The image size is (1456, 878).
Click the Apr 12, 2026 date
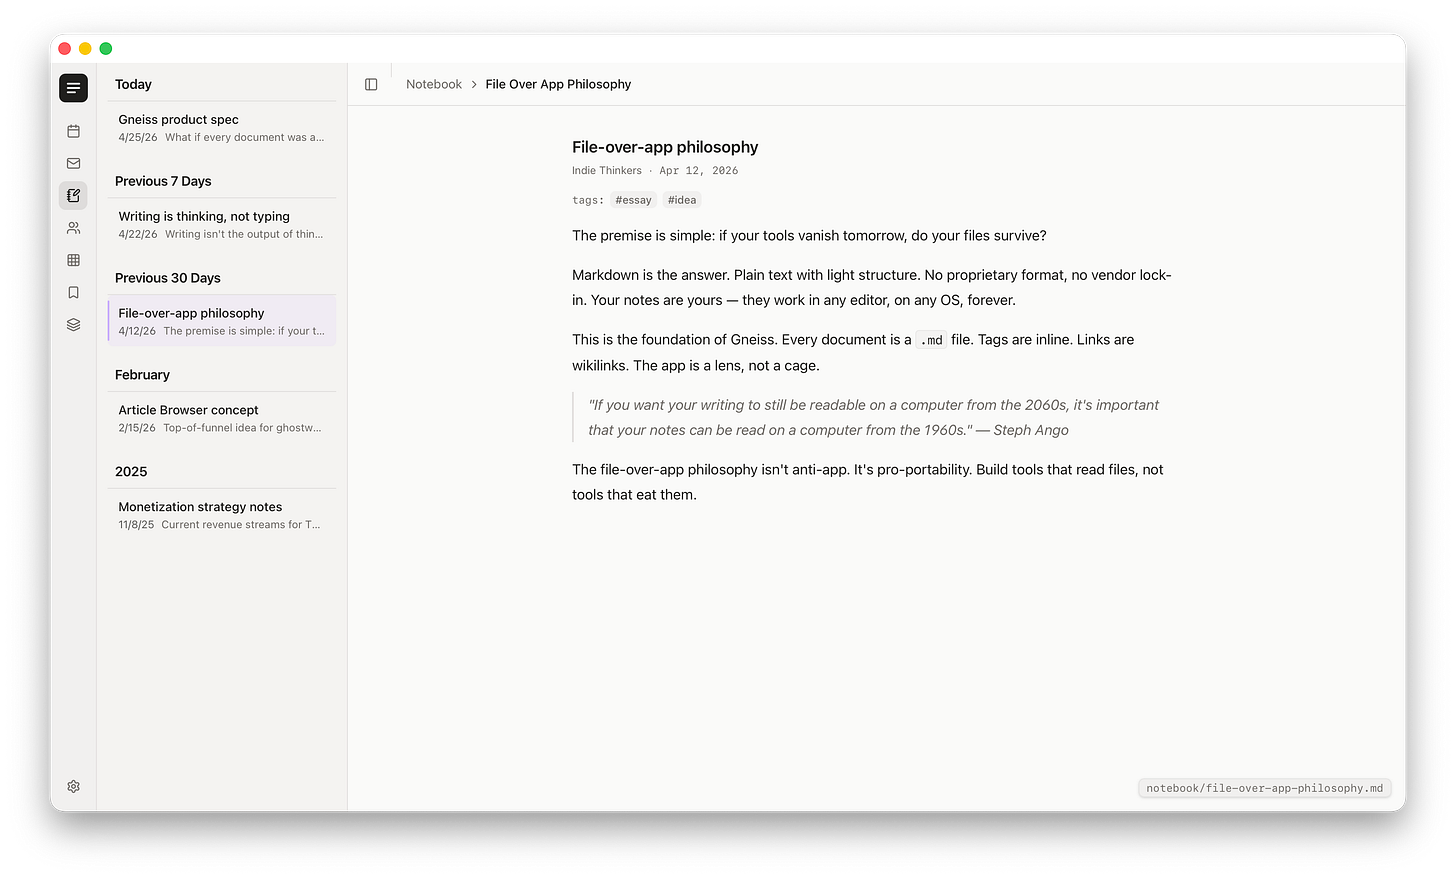[699, 171]
